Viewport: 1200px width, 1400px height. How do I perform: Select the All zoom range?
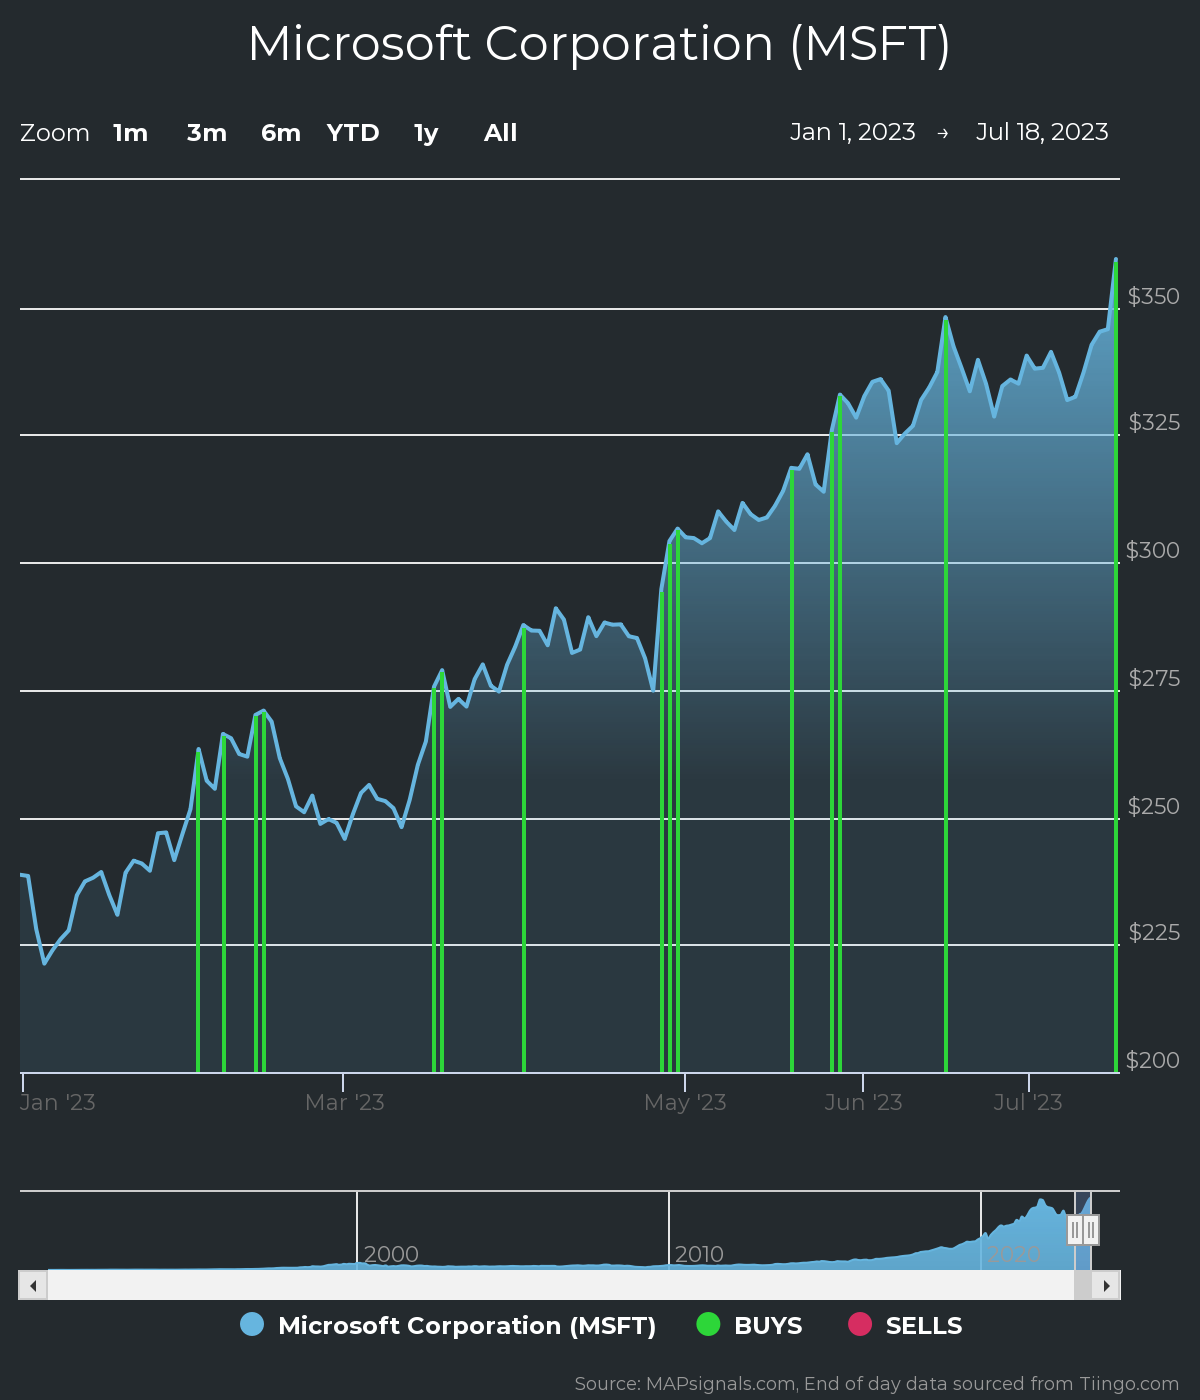coord(501,133)
